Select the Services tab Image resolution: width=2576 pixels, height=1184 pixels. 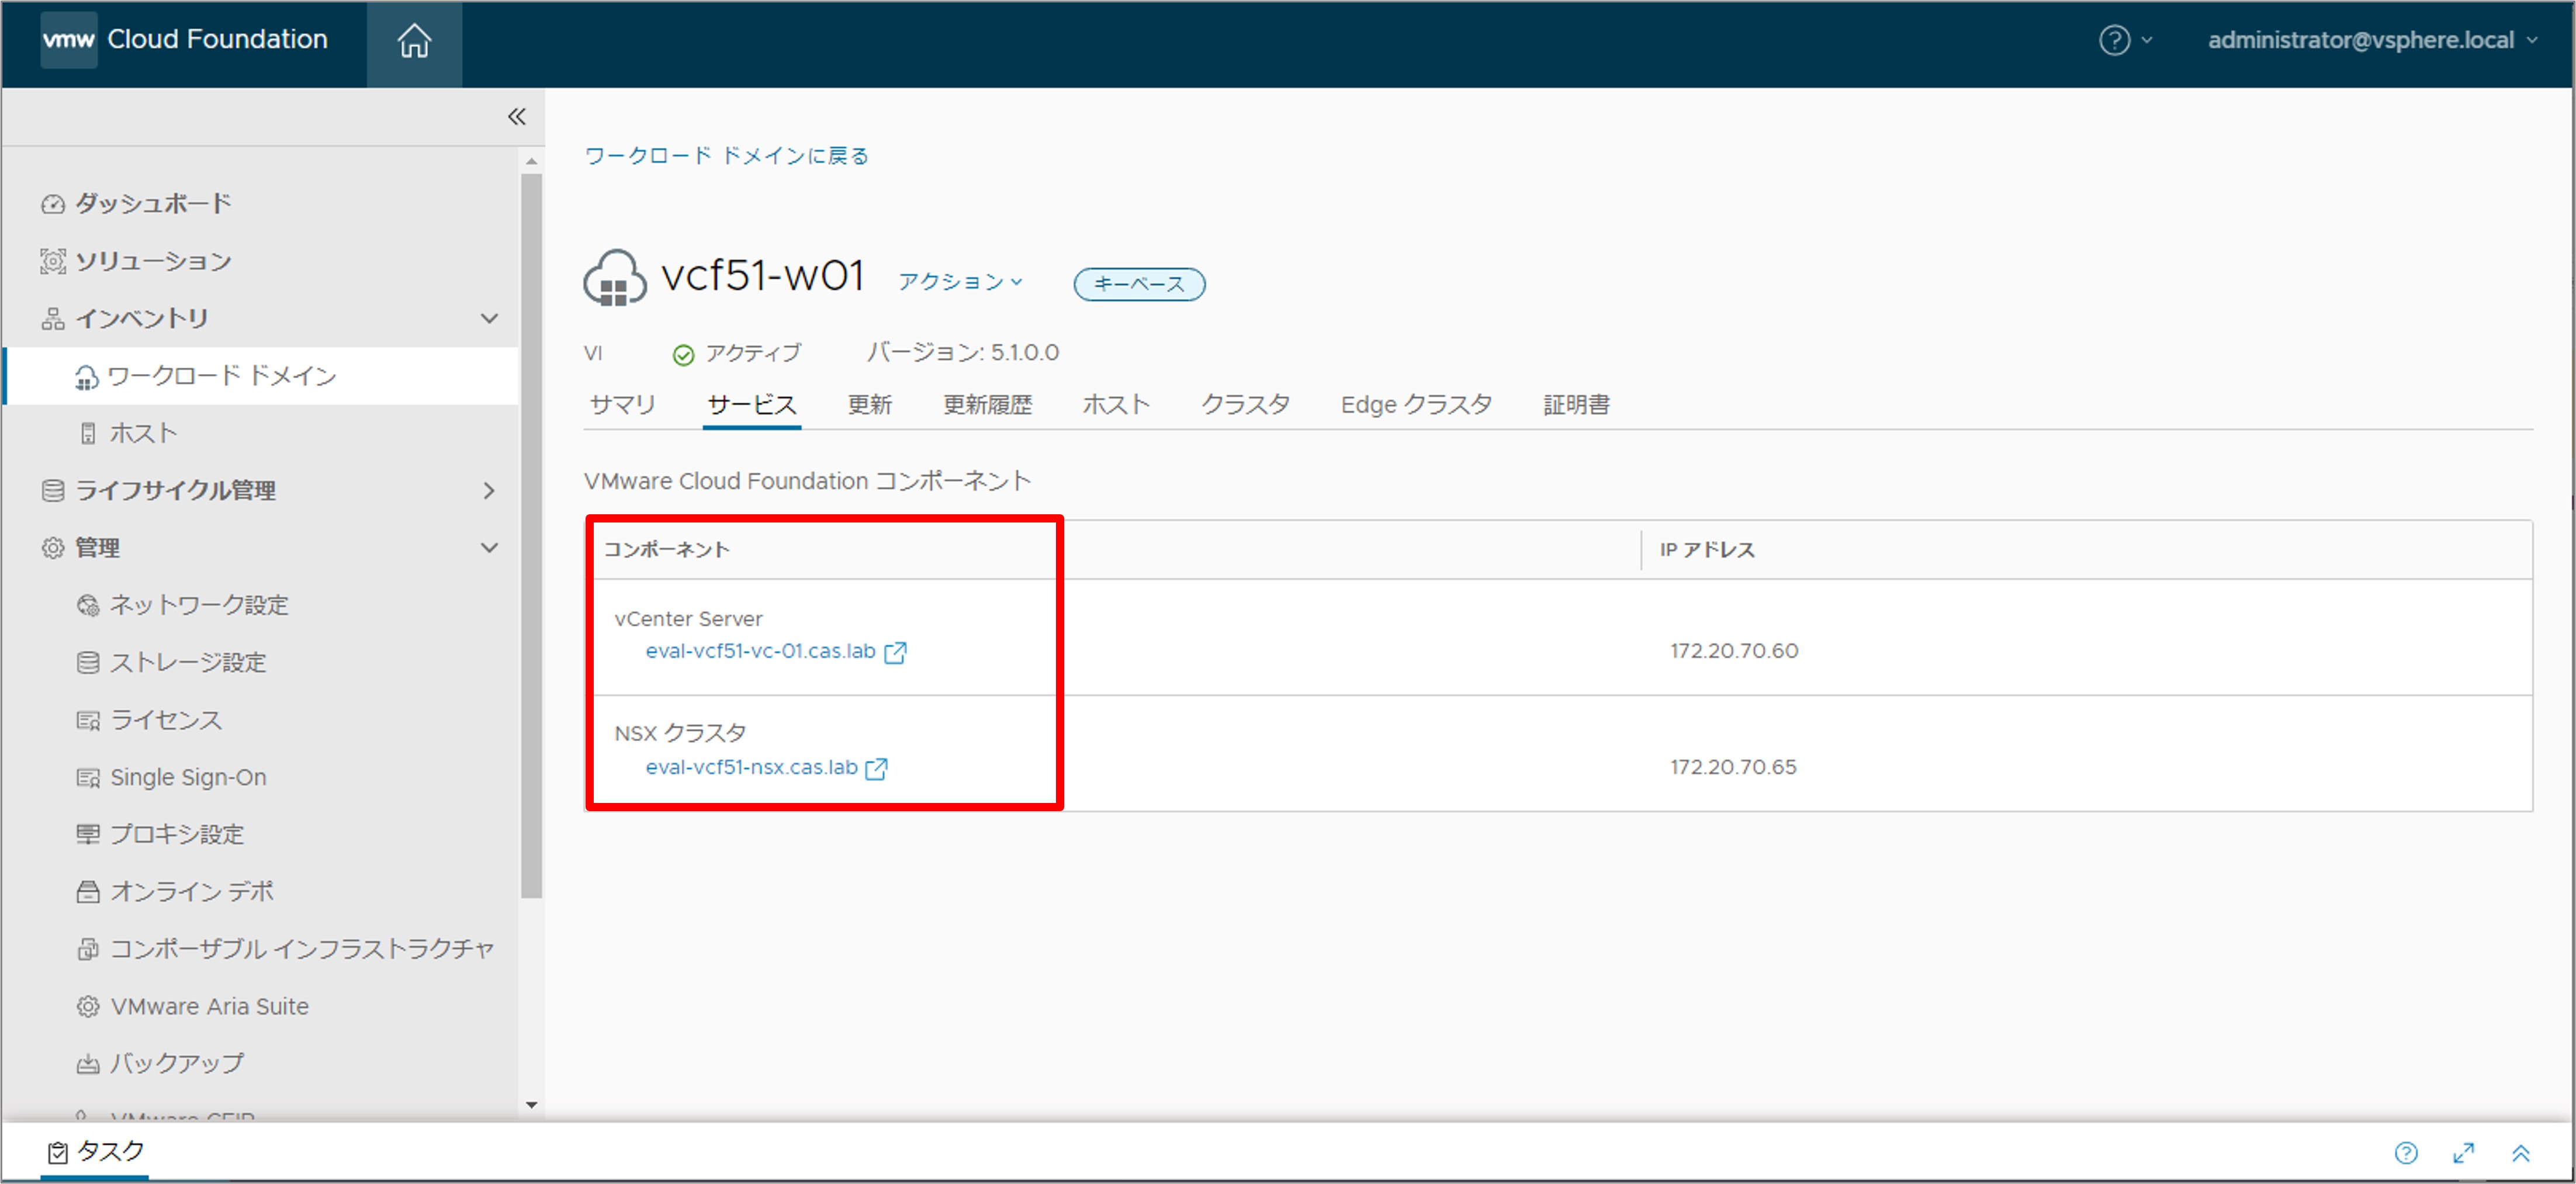point(751,405)
